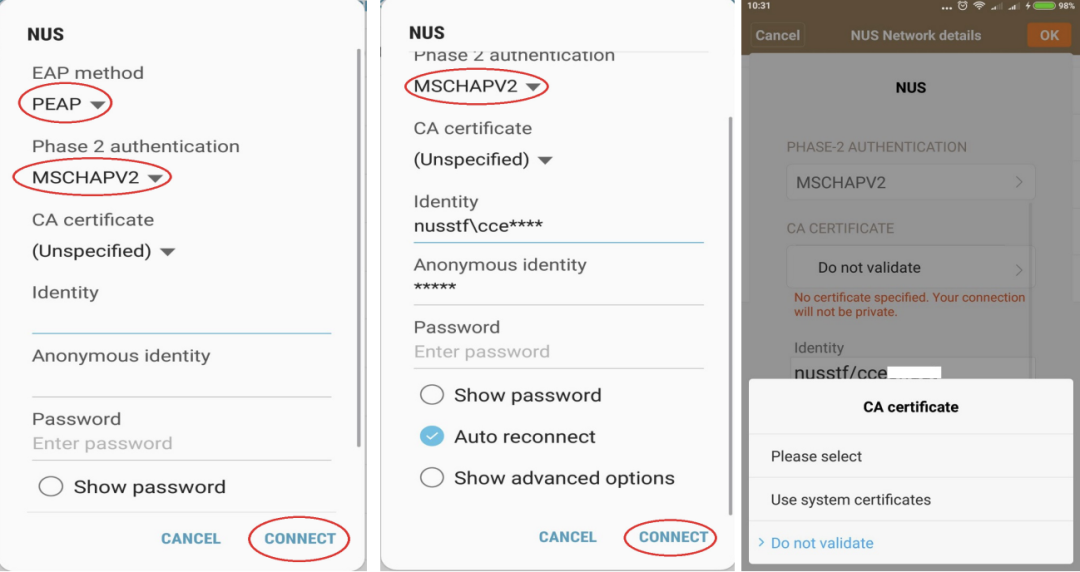Click the green battery icon in status bar

pos(1044,6)
